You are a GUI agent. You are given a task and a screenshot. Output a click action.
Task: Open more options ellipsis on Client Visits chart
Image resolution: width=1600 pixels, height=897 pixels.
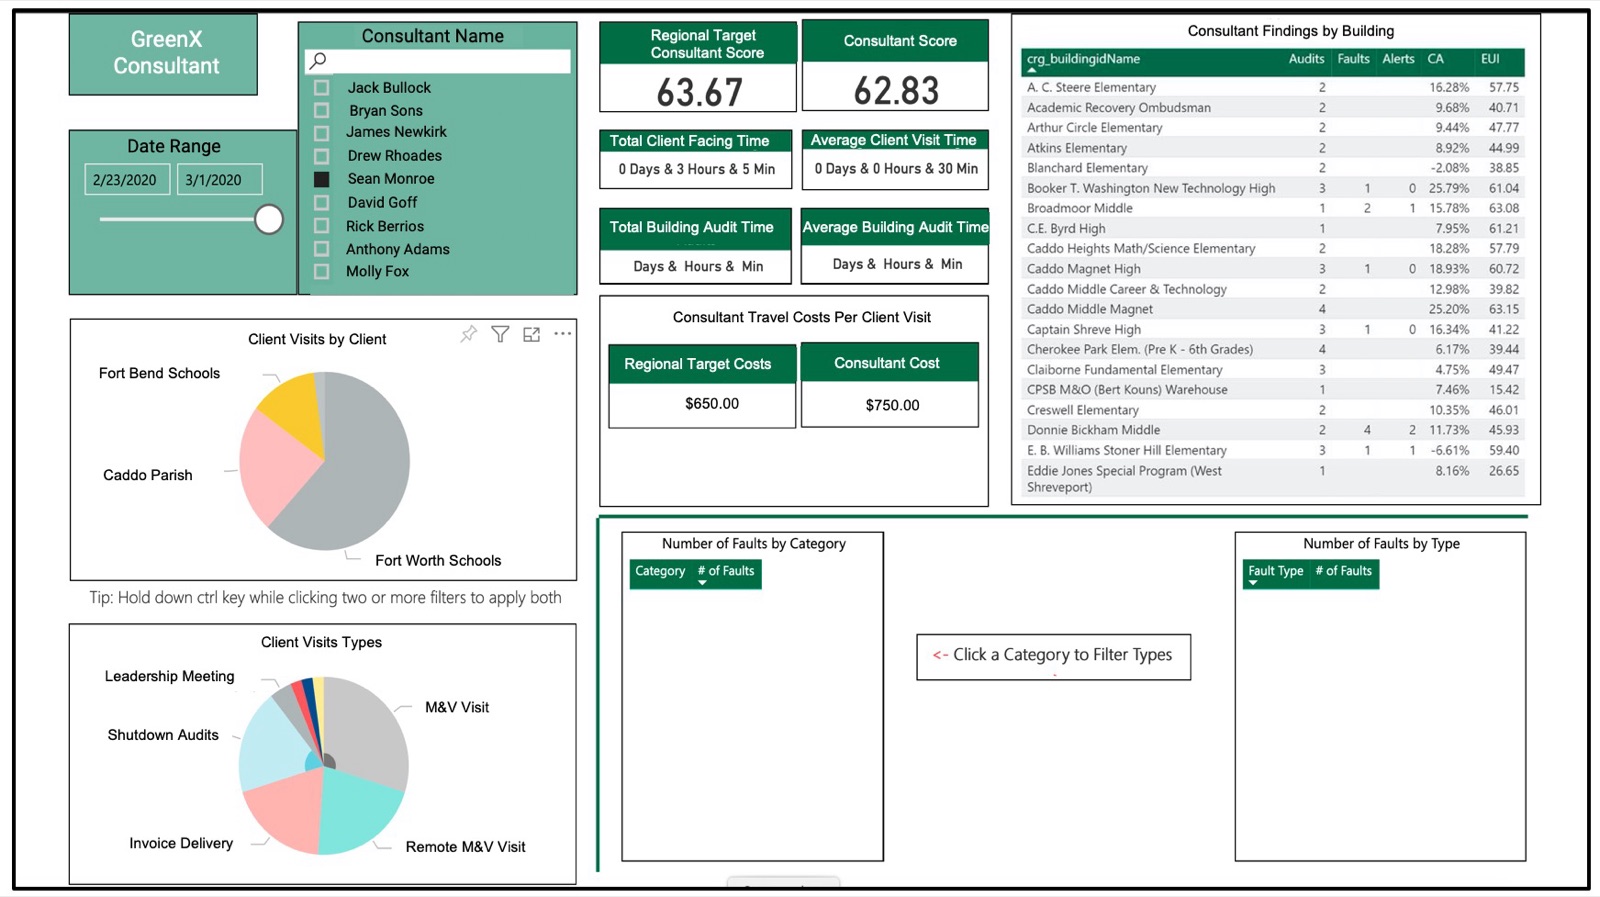[563, 333]
